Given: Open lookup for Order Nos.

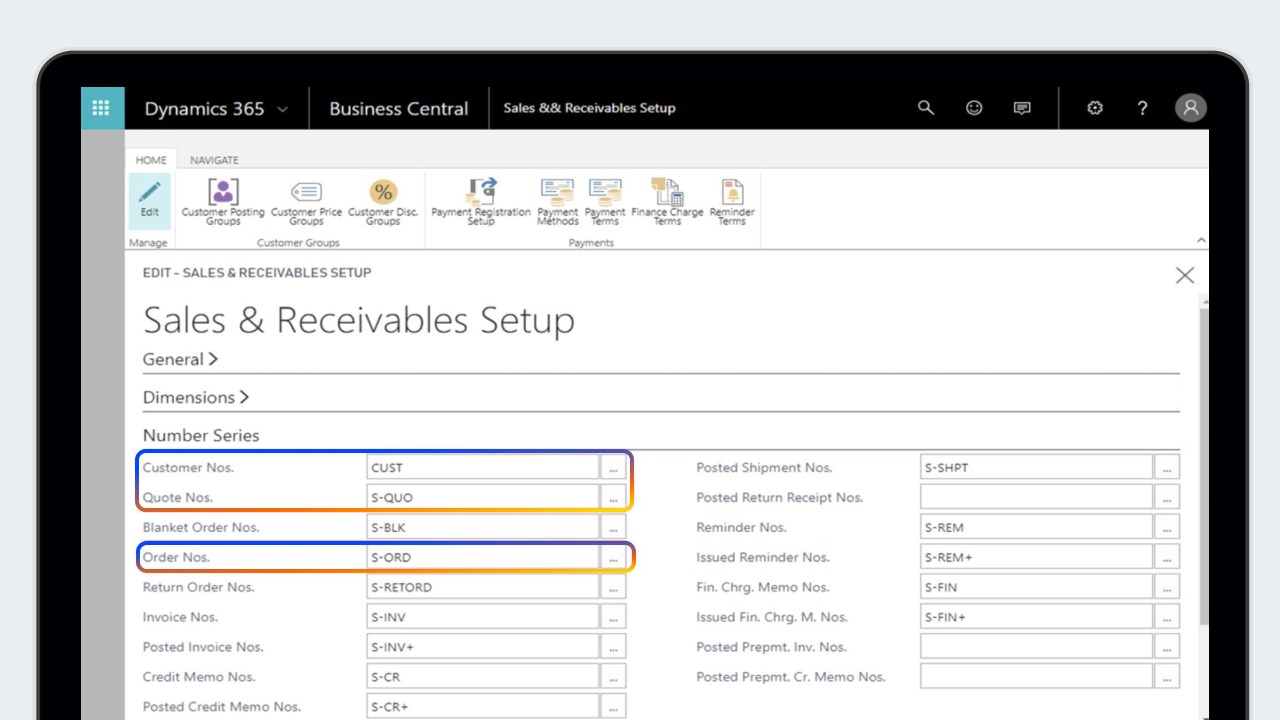Looking at the screenshot, I should click(x=613, y=557).
